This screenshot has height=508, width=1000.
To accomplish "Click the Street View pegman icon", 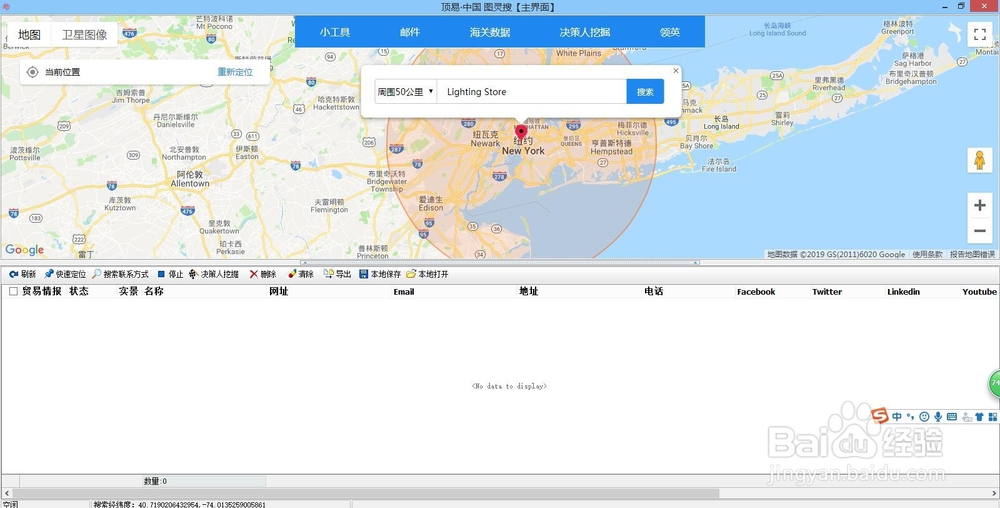I will 980,160.
